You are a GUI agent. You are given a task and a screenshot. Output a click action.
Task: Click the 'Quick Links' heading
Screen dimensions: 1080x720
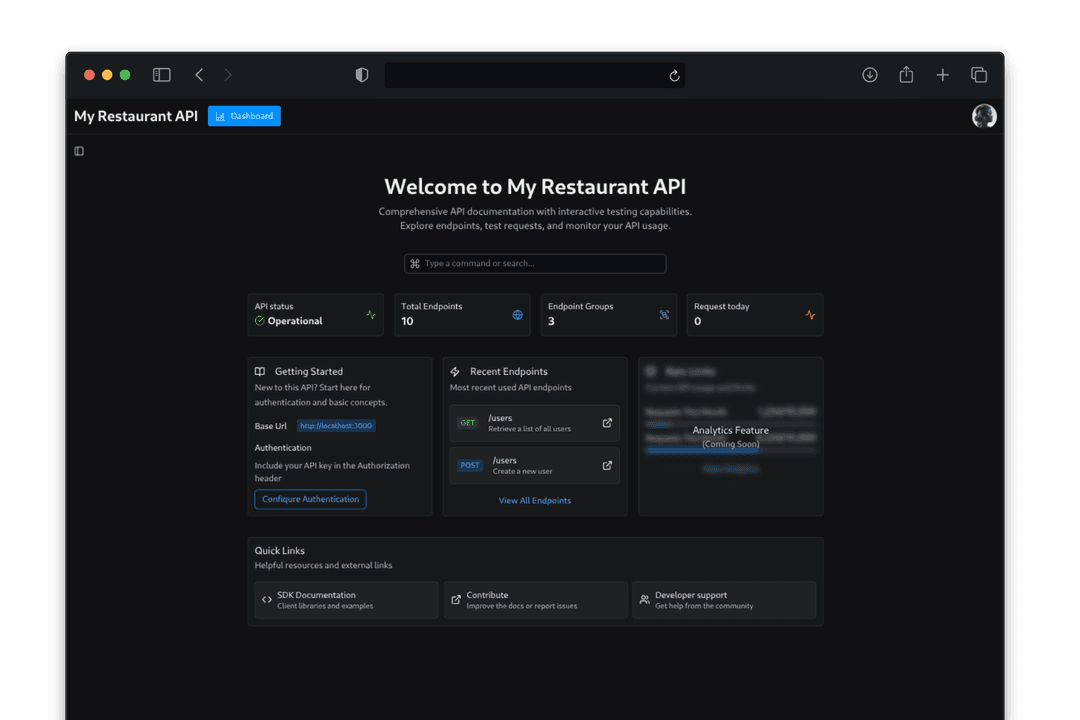(280, 551)
